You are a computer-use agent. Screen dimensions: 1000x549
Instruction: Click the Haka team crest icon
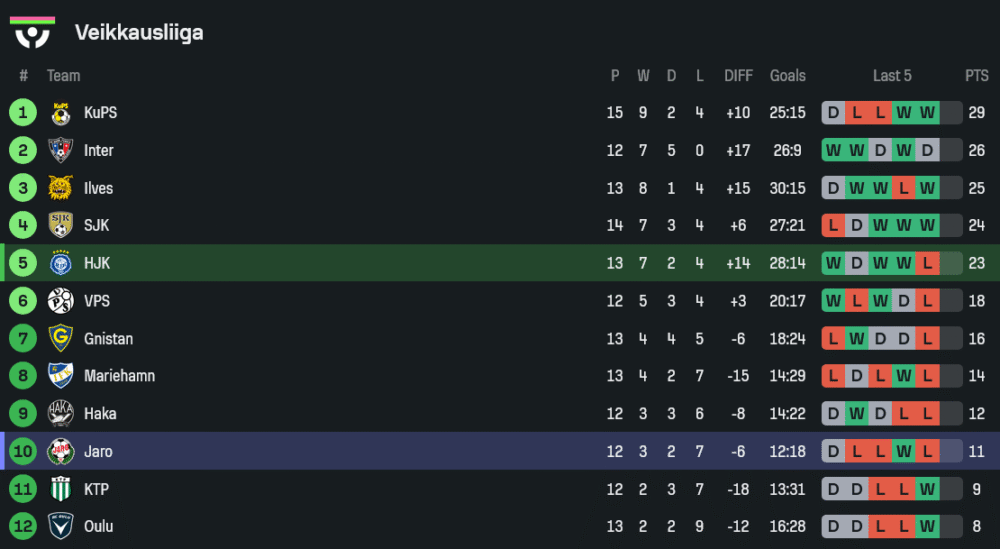pos(60,414)
